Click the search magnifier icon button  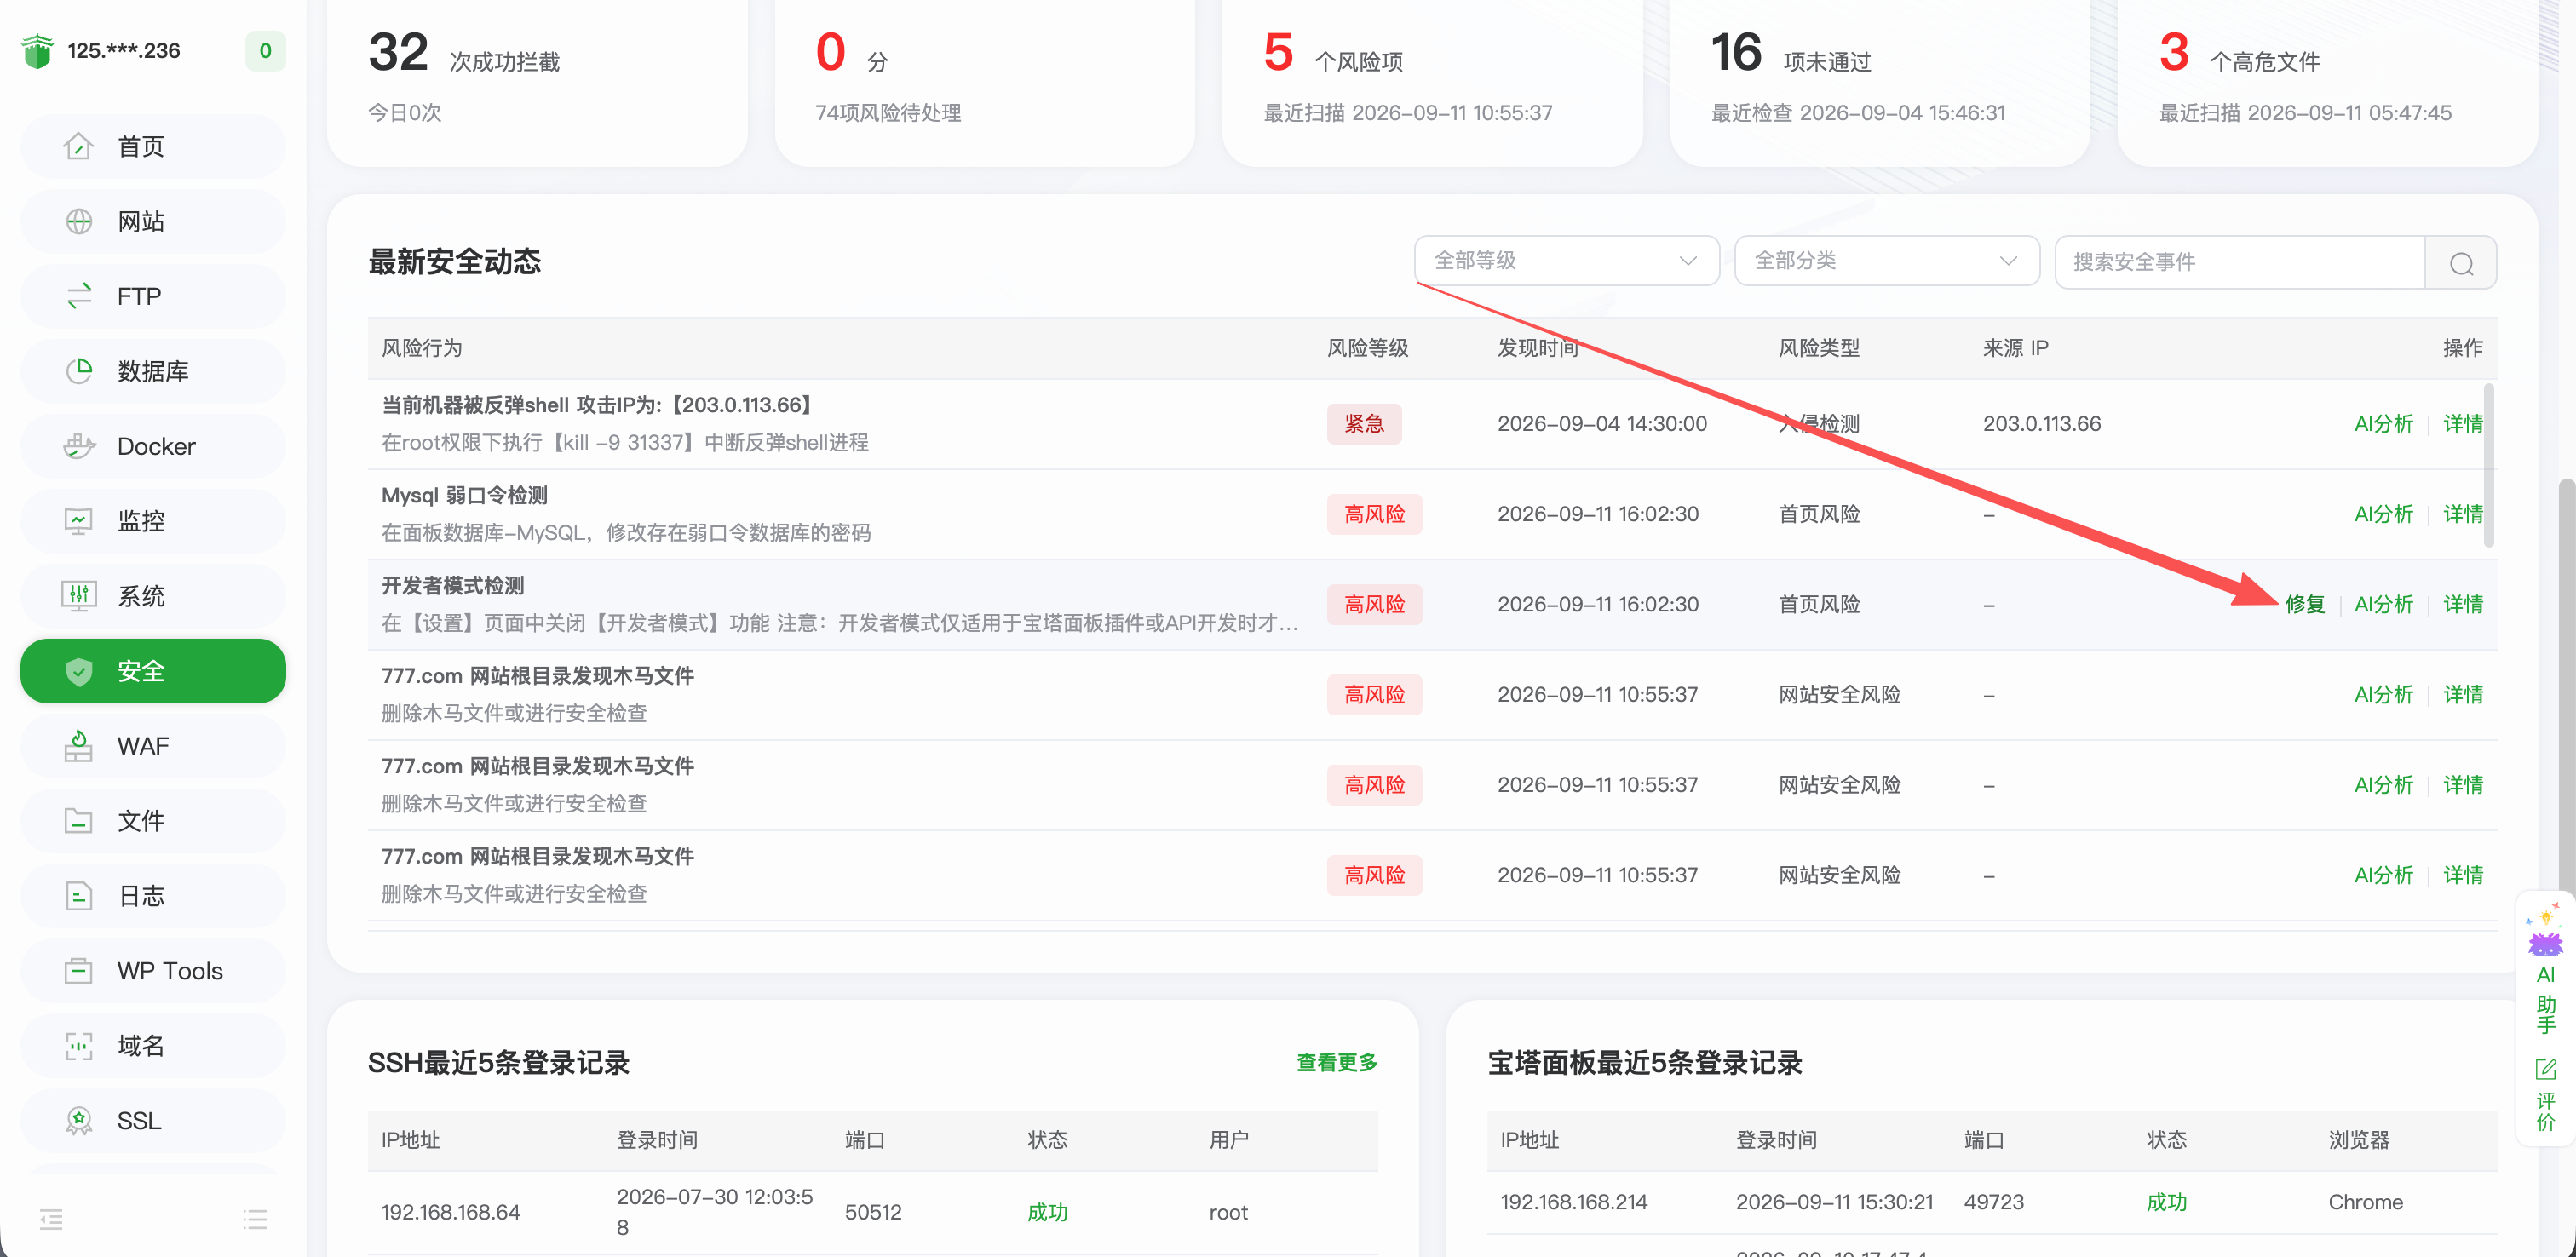pos(2461,262)
